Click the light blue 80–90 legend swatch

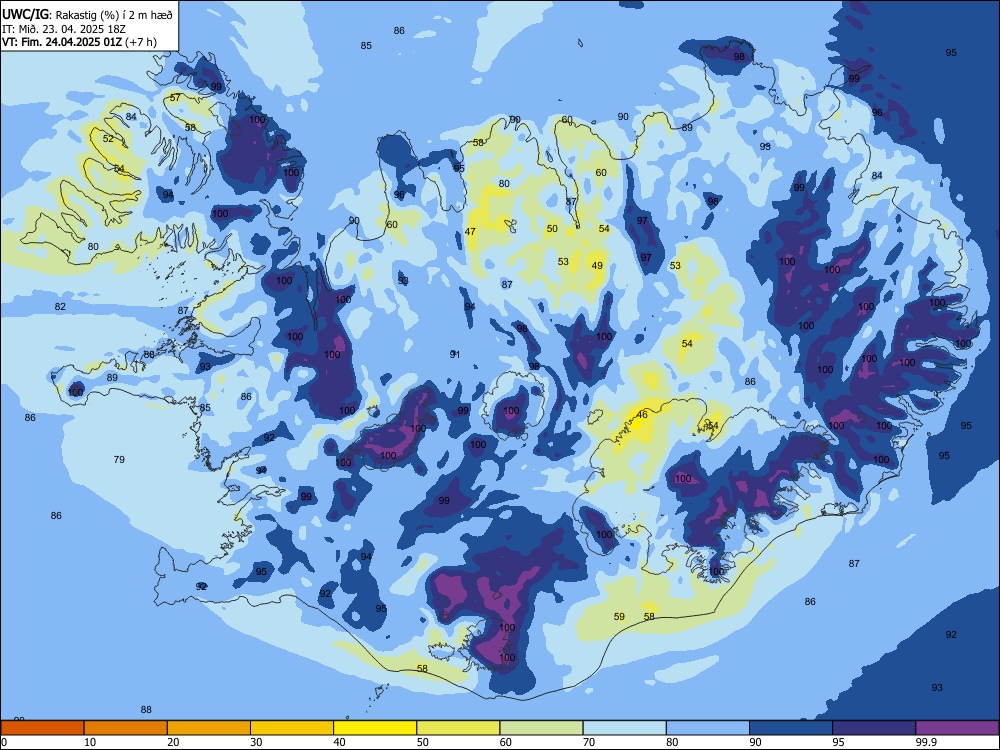pyautogui.click(x=708, y=728)
